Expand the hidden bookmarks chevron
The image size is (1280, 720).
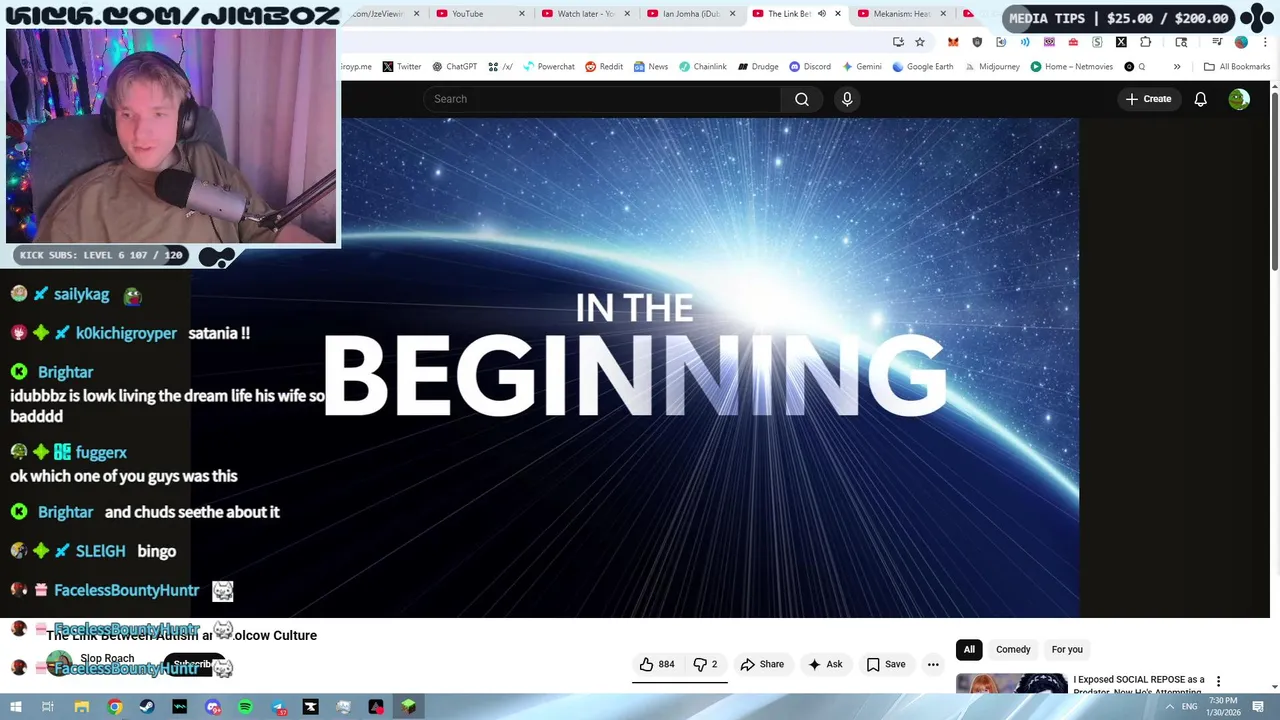click(x=1177, y=67)
